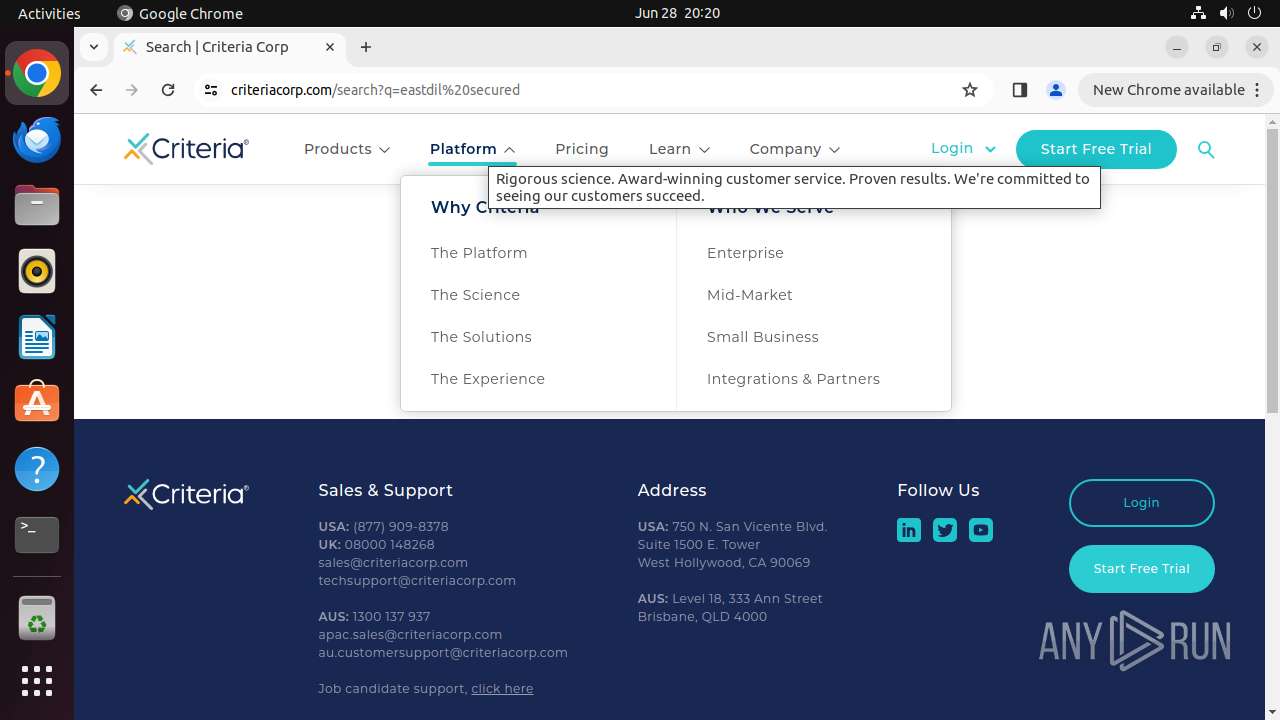The width and height of the screenshot is (1280, 720).
Task: Open the LinkedIn social icon
Action: (x=909, y=530)
